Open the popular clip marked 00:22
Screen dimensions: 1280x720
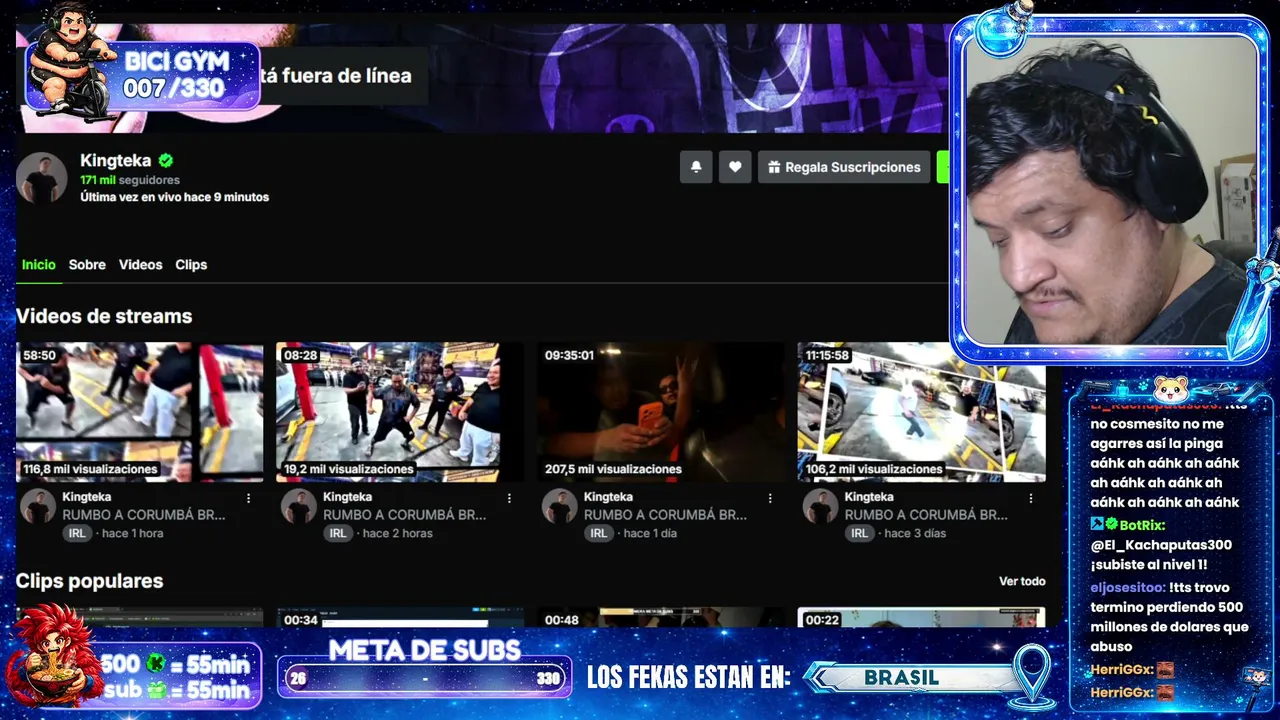922,618
